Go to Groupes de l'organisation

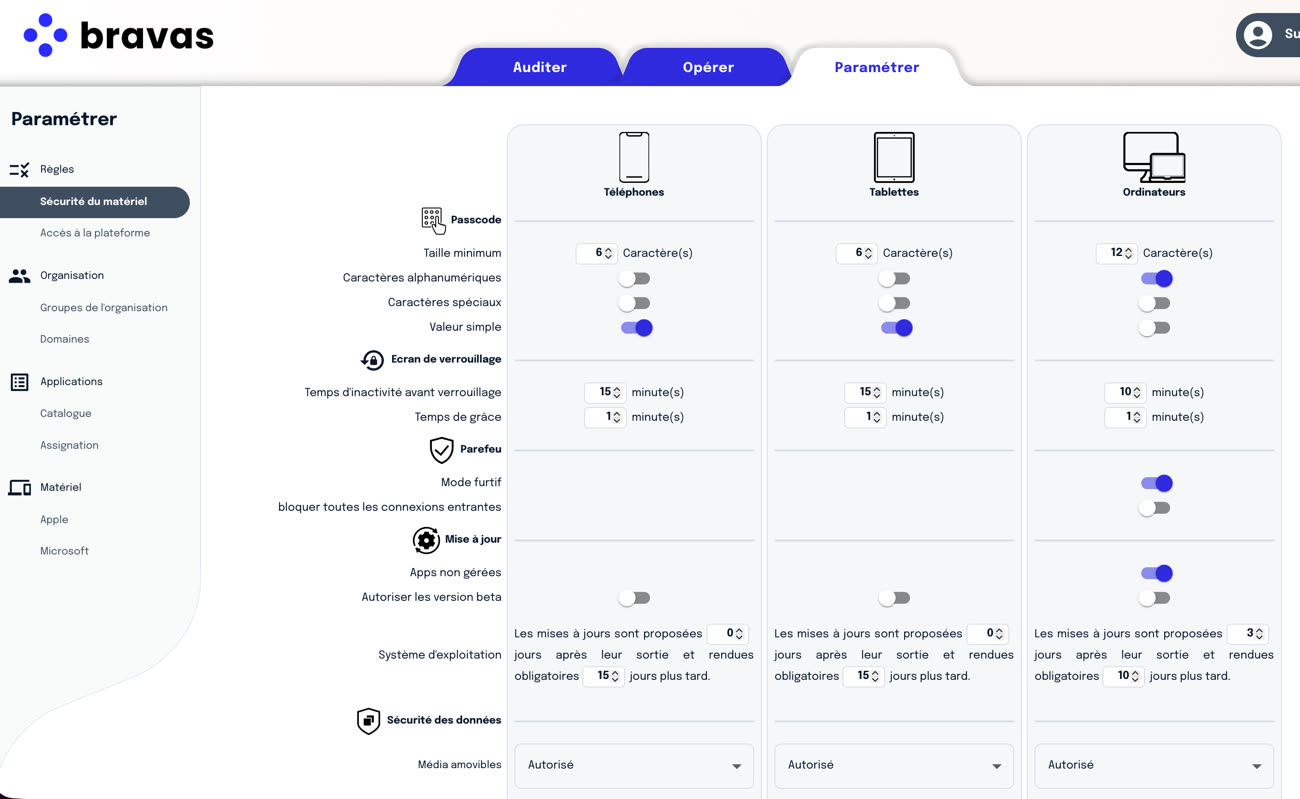pyautogui.click(x=104, y=308)
